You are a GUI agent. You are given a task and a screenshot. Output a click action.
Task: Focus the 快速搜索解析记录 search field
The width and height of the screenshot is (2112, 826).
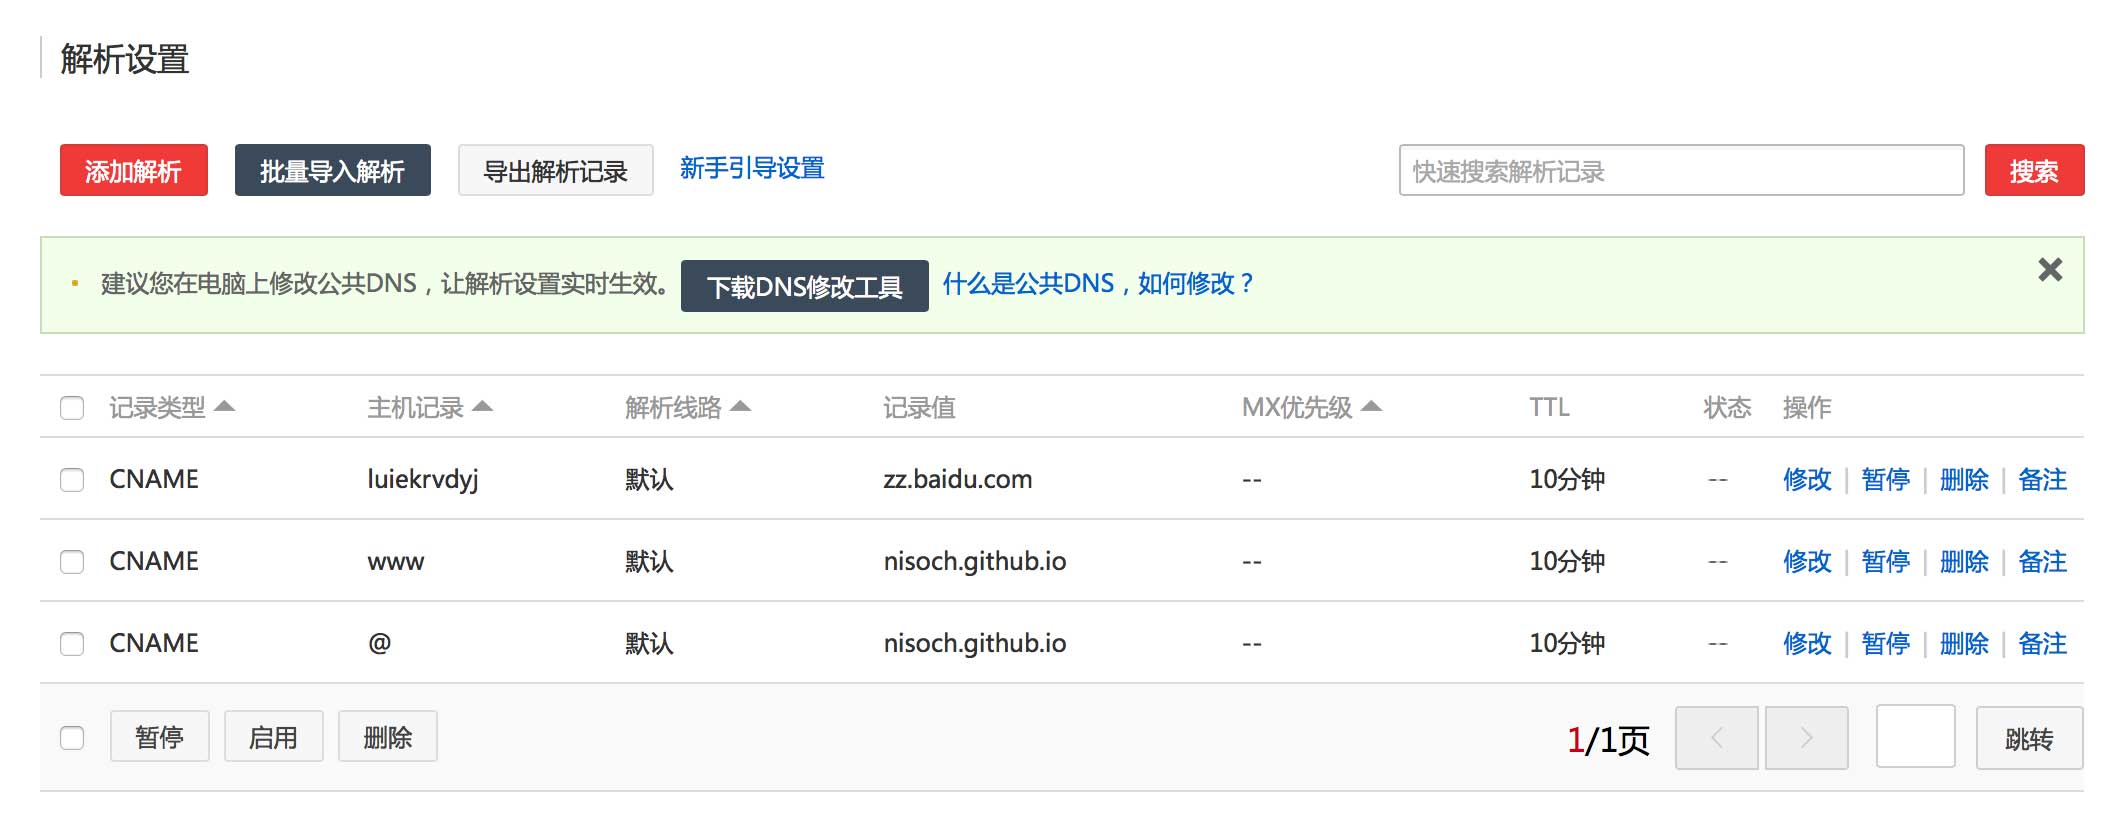1682,170
